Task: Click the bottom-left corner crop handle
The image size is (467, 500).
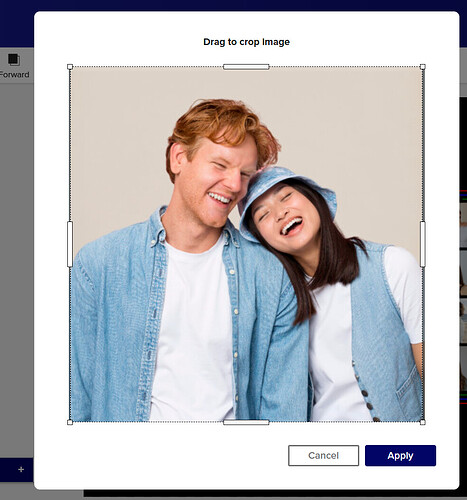Action: (70, 422)
